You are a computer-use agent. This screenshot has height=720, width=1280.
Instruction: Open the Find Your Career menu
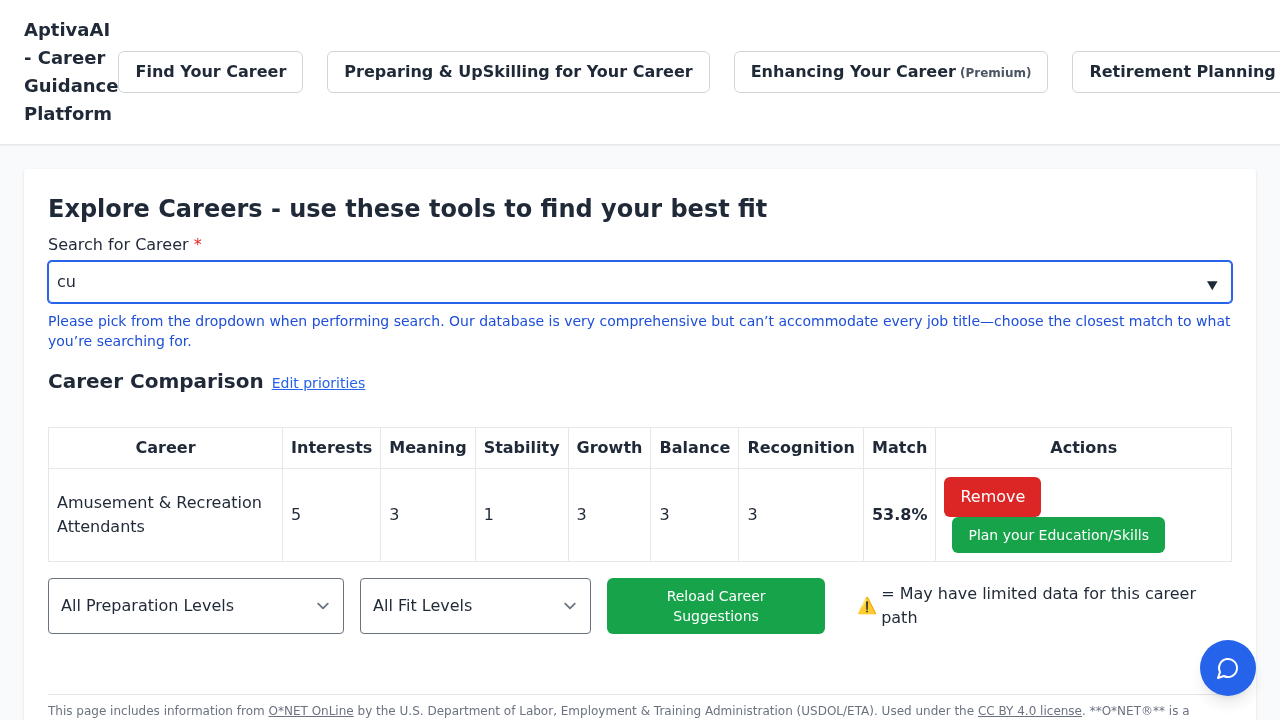[210, 72]
